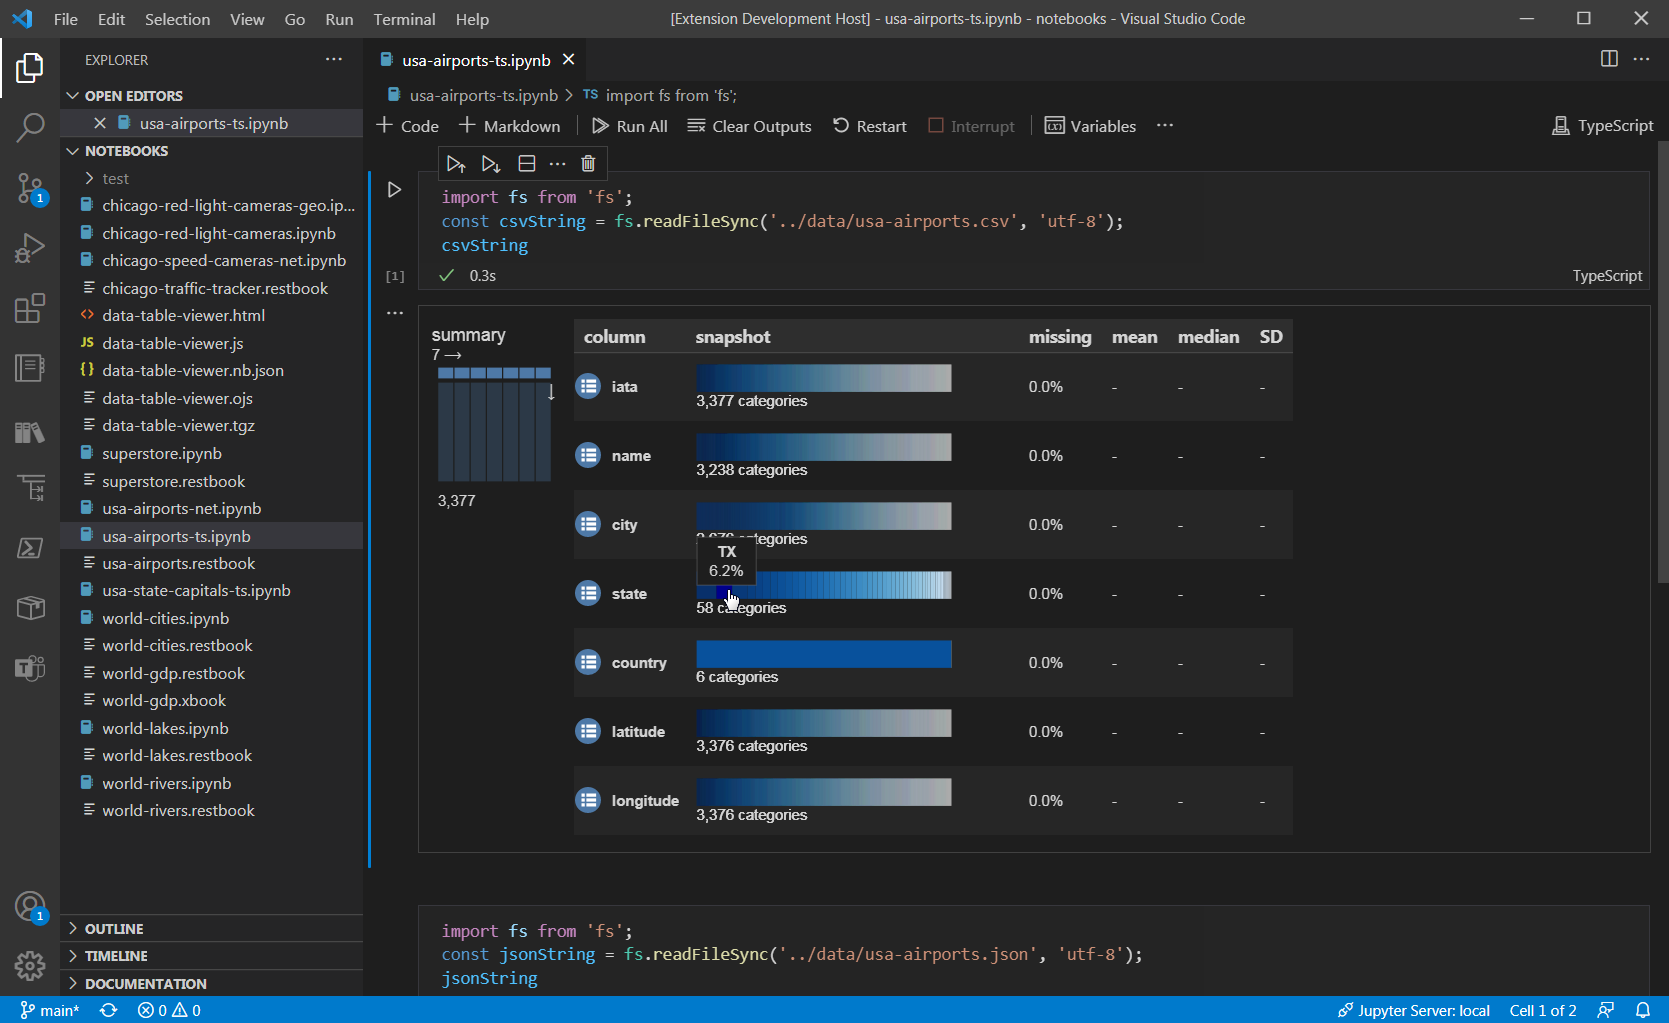Add a new Code cell
The width and height of the screenshot is (1669, 1023).
(408, 126)
